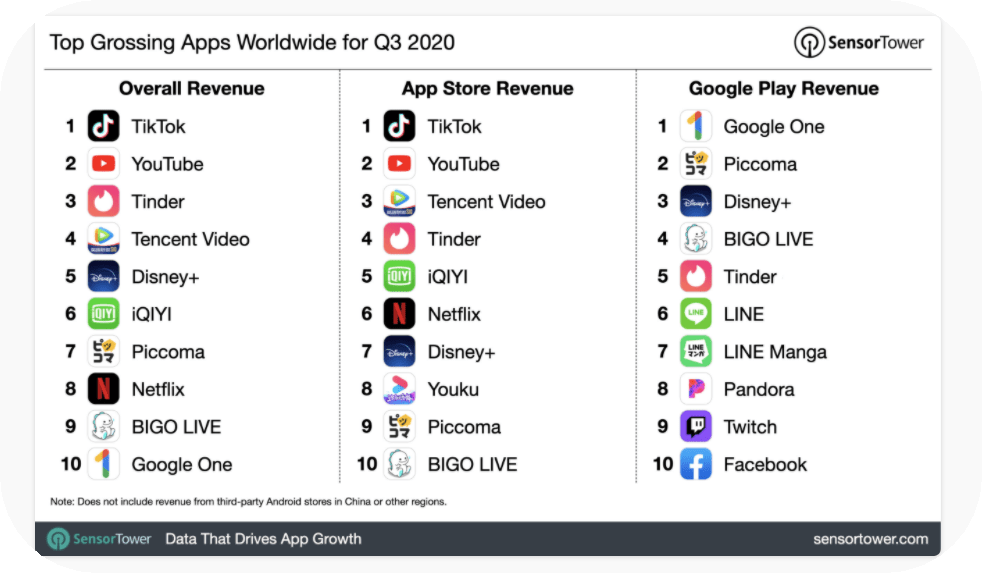983x574 pixels.
Task: Click BIGO LIVE icon under Google Play Revenue
Action: (696, 239)
